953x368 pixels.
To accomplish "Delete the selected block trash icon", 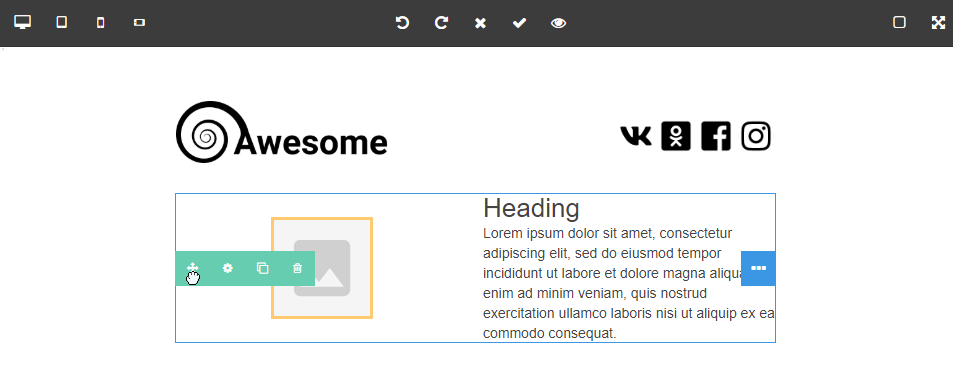I will click(297, 268).
